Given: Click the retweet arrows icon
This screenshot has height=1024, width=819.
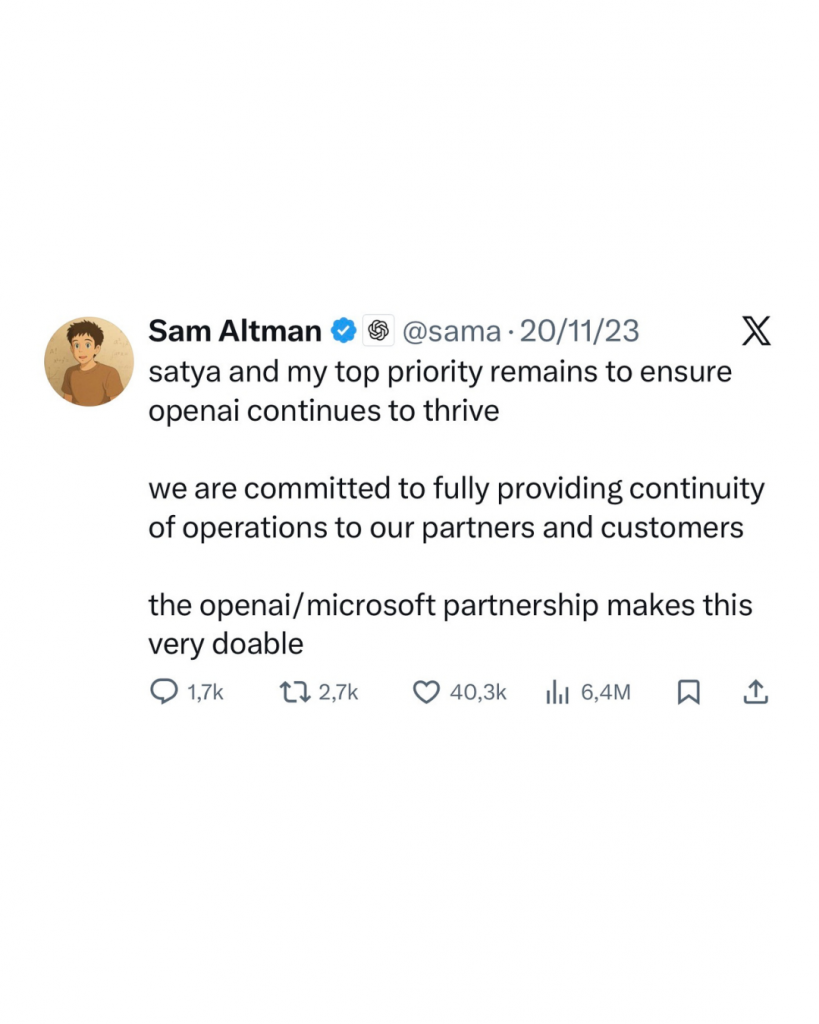Looking at the screenshot, I should pos(294,692).
